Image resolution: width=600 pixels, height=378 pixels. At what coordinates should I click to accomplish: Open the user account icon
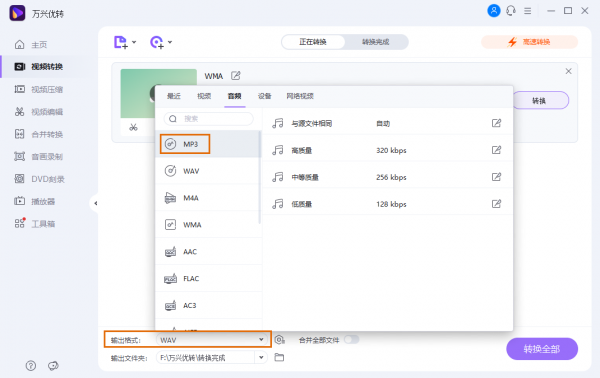494,11
